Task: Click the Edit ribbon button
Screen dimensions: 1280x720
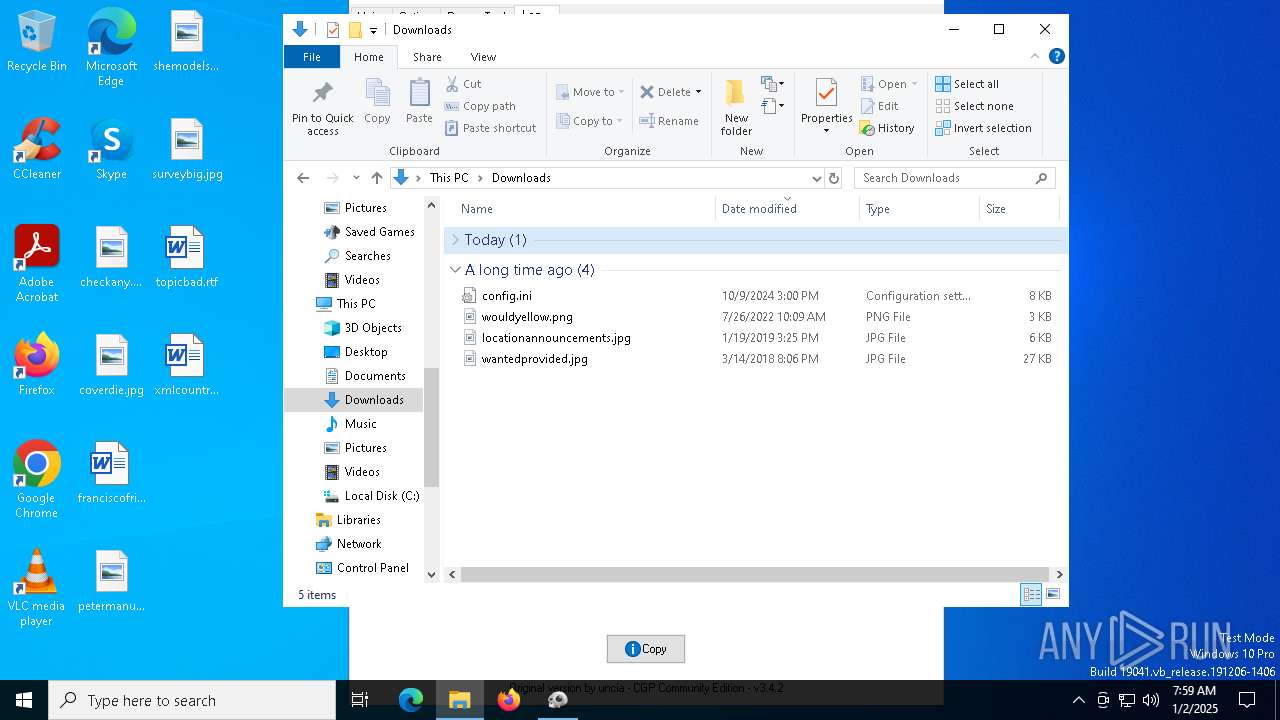Action: [879, 106]
